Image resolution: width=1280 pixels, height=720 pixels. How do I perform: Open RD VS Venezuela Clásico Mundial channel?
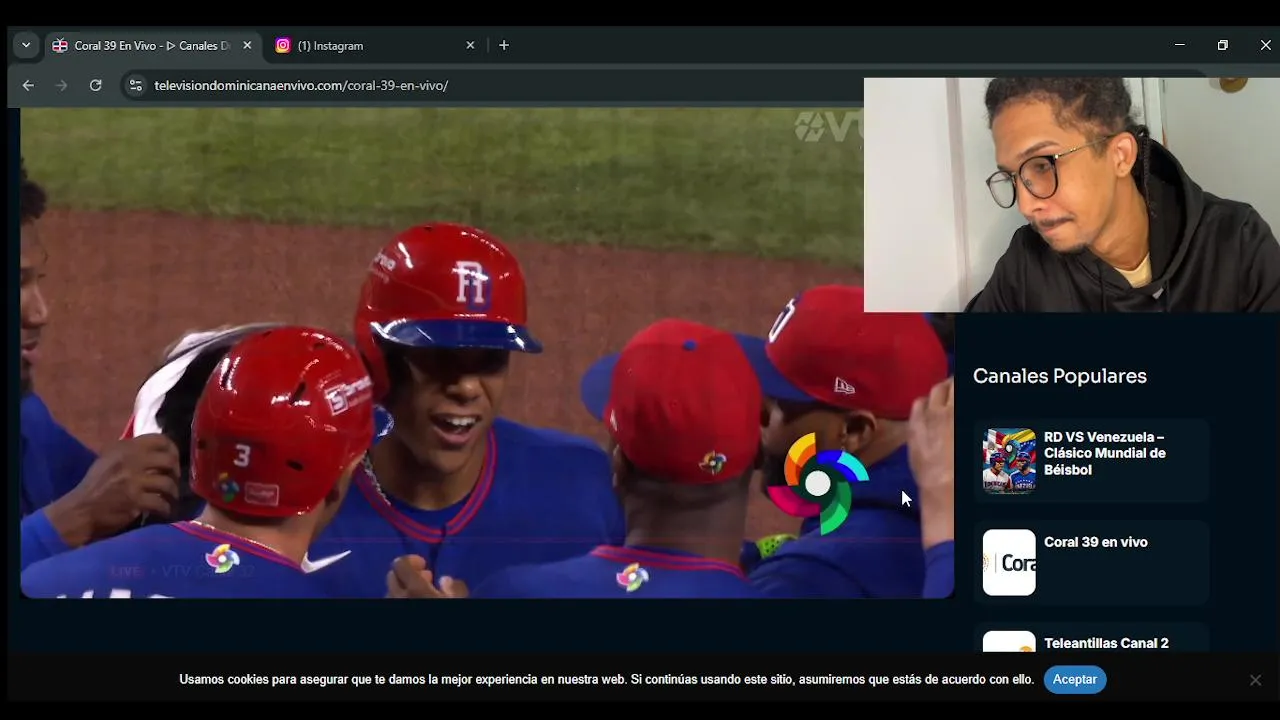[x=1104, y=453]
